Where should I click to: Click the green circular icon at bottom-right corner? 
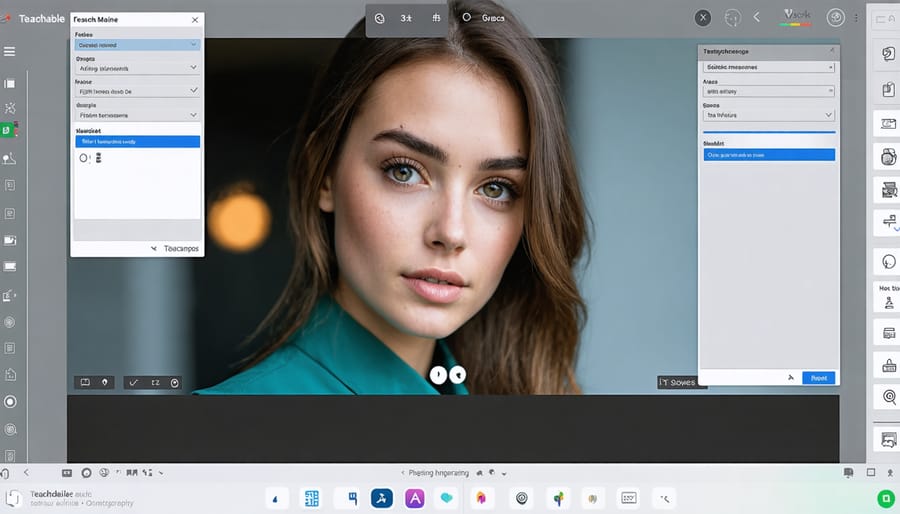click(885, 498)
